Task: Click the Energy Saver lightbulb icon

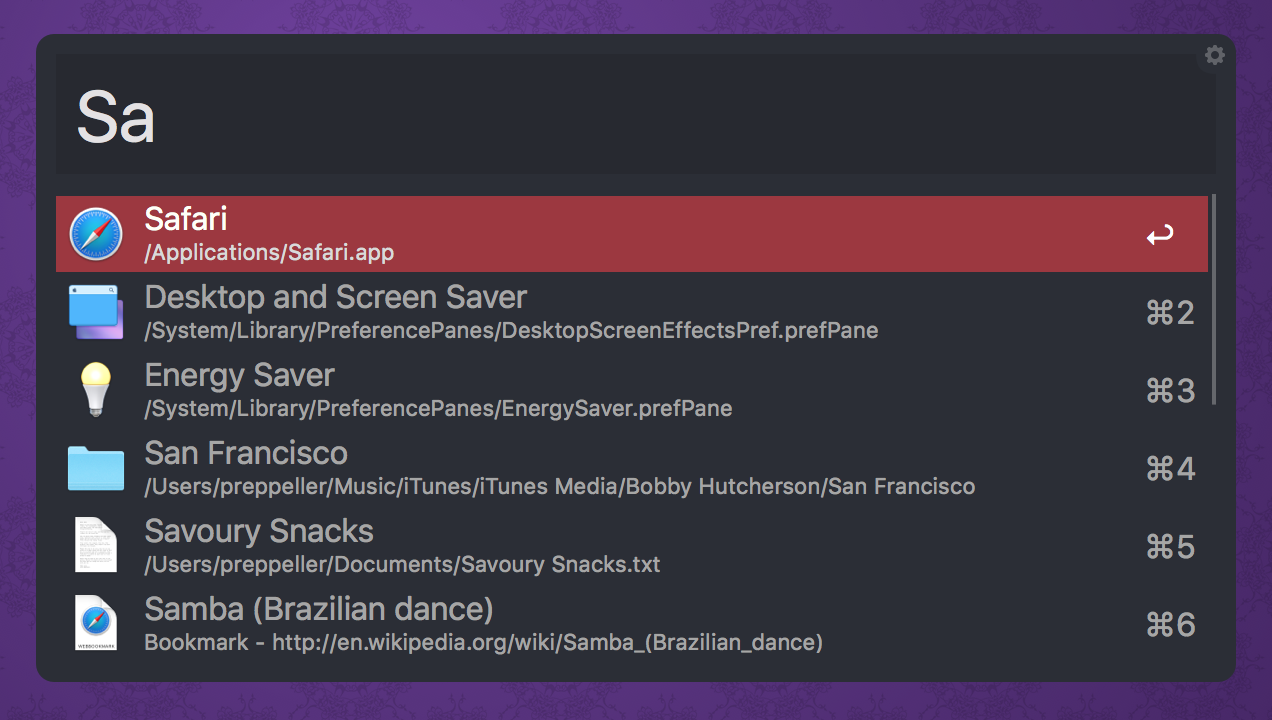Action: (x=96, y=390)
